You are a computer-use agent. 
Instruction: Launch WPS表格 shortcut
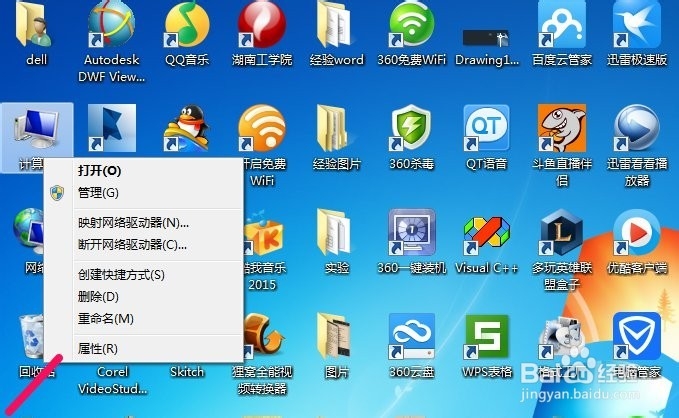click(486, 337)
